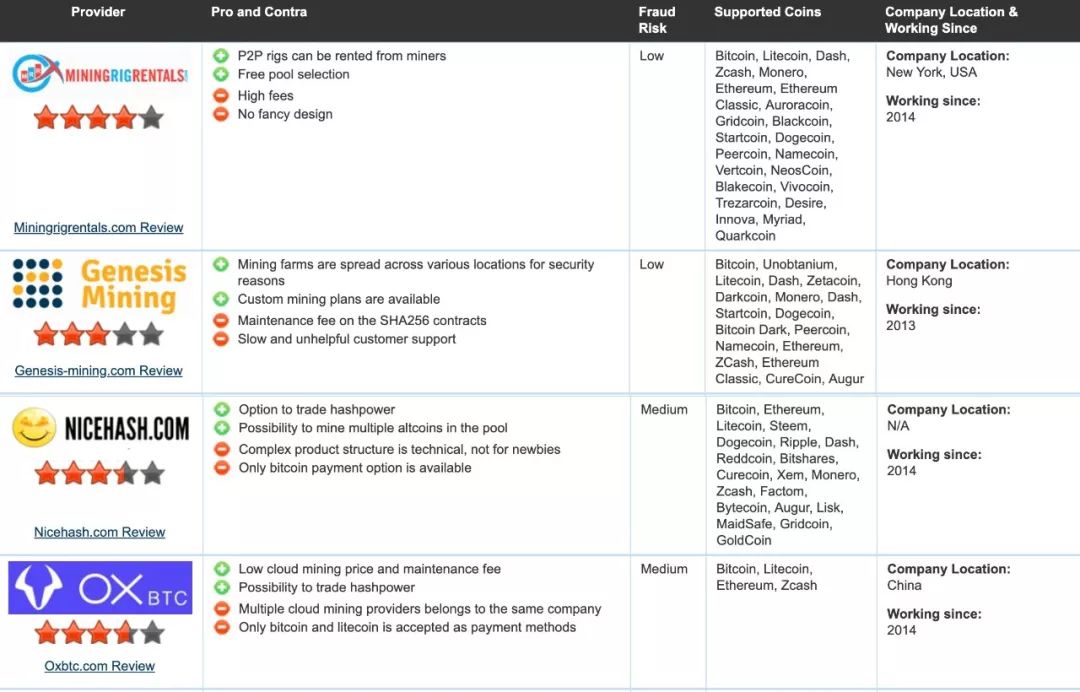The width and height of the screenshot is (1080, 692).
Task: Click the red minus beside Slow customer support
Action: coord(220,339)
